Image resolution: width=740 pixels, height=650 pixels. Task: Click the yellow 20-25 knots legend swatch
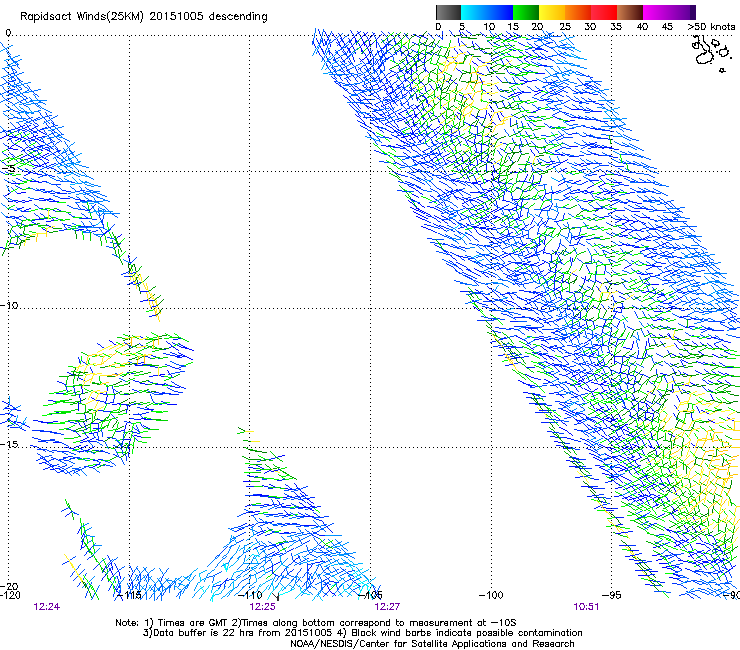[x=552, y=12]
